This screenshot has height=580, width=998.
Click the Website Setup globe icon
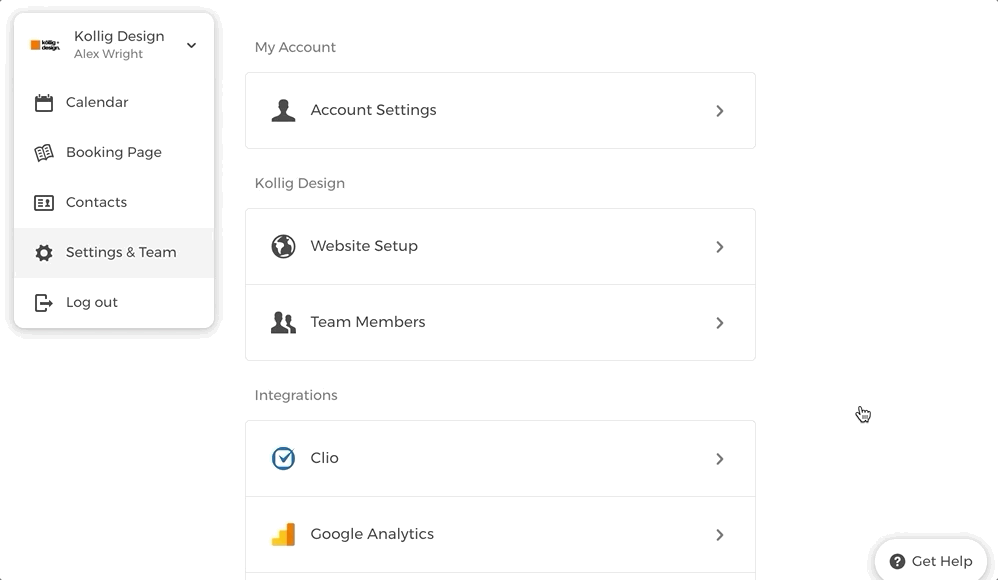283,246
